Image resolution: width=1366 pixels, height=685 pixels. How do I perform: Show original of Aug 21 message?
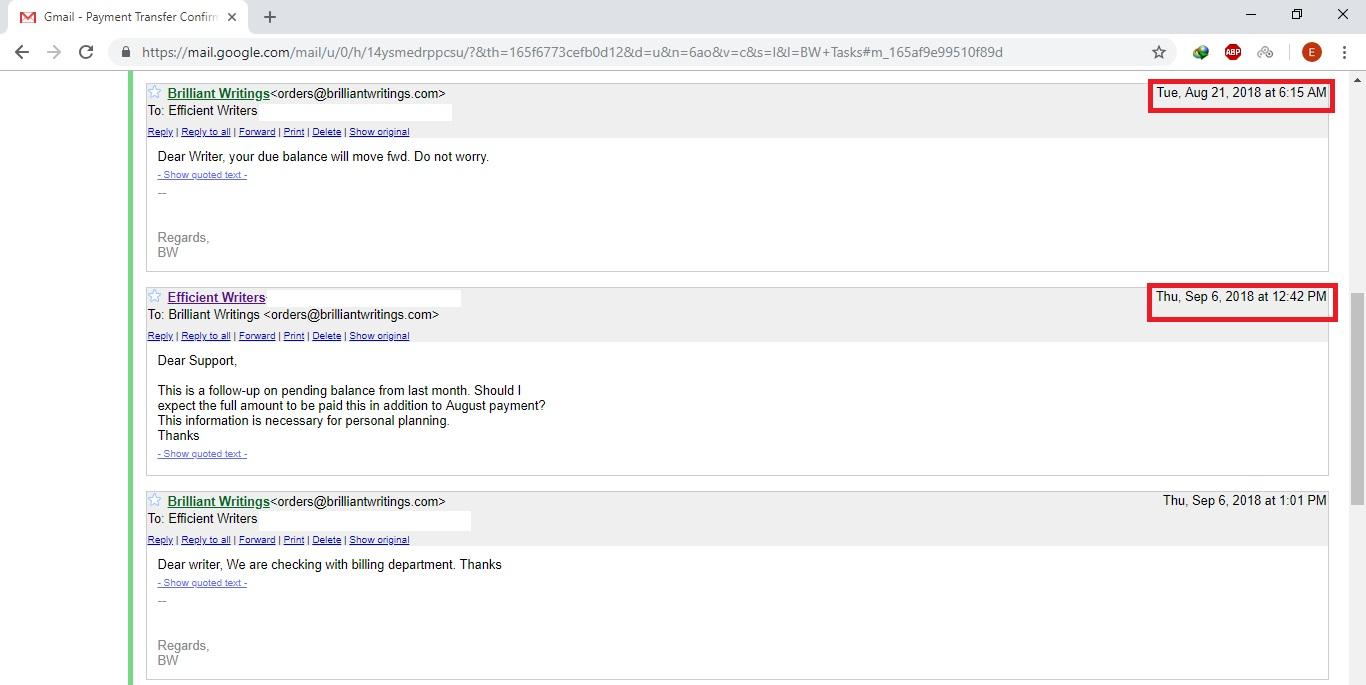pyautogui.click(x=379, y=132)
